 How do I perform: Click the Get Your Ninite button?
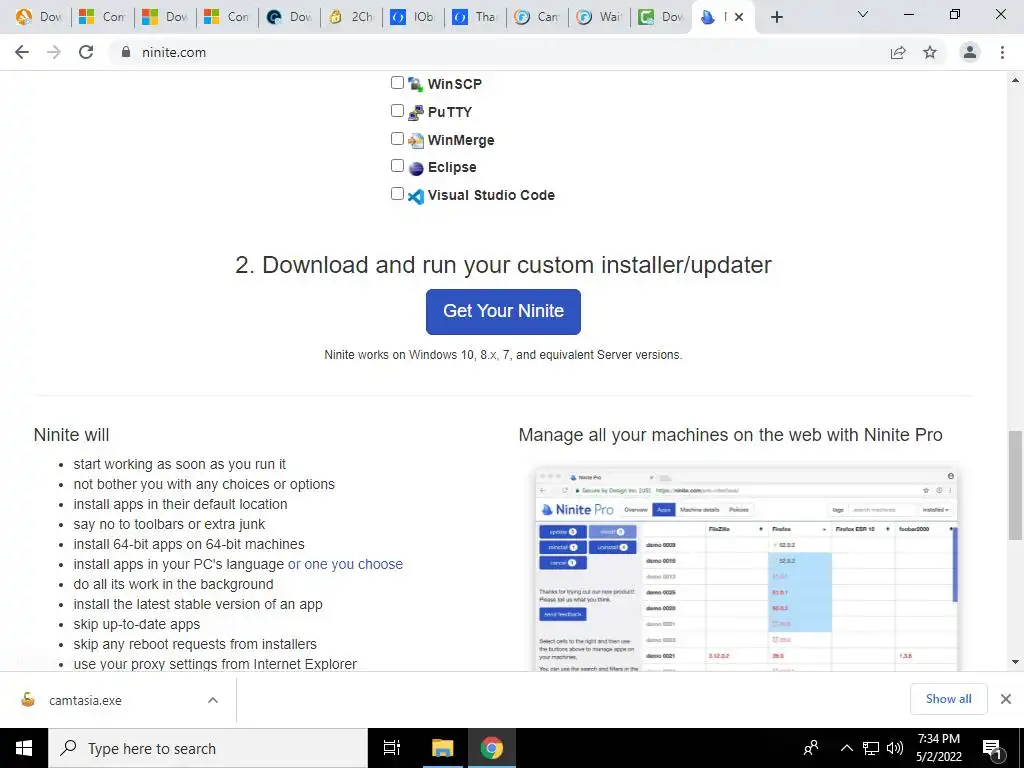pyautogui.click(x=503, y=312)
